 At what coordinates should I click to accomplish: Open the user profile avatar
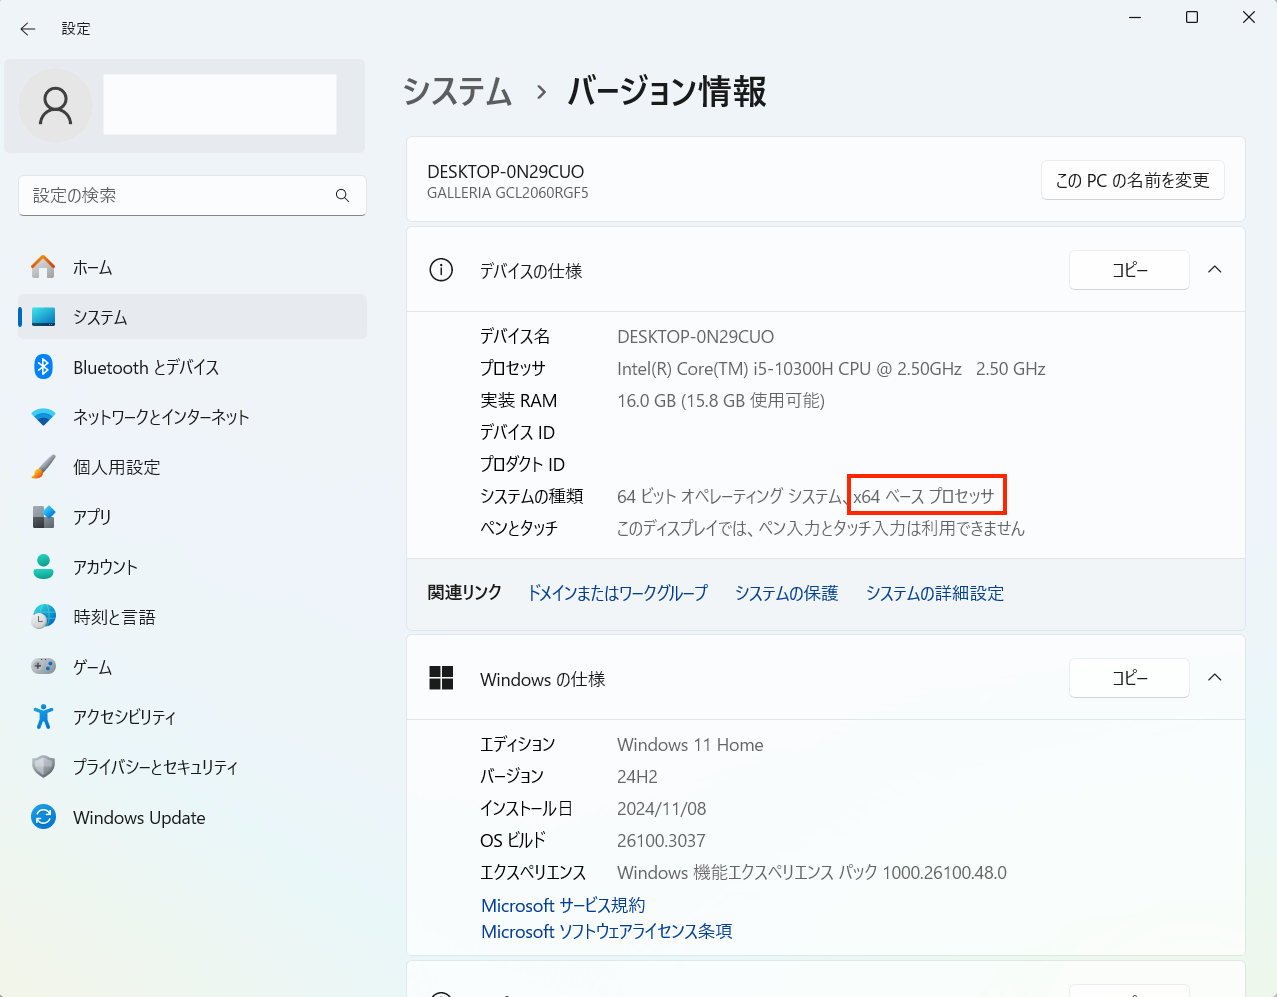pos(55,105)
